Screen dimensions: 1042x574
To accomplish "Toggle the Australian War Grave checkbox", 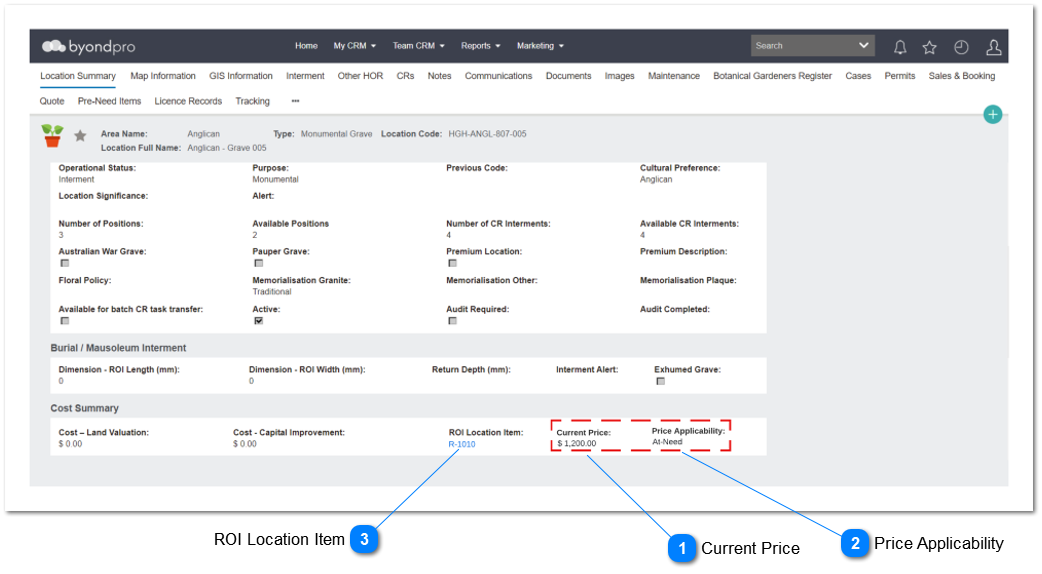I will tap(64, 263).
